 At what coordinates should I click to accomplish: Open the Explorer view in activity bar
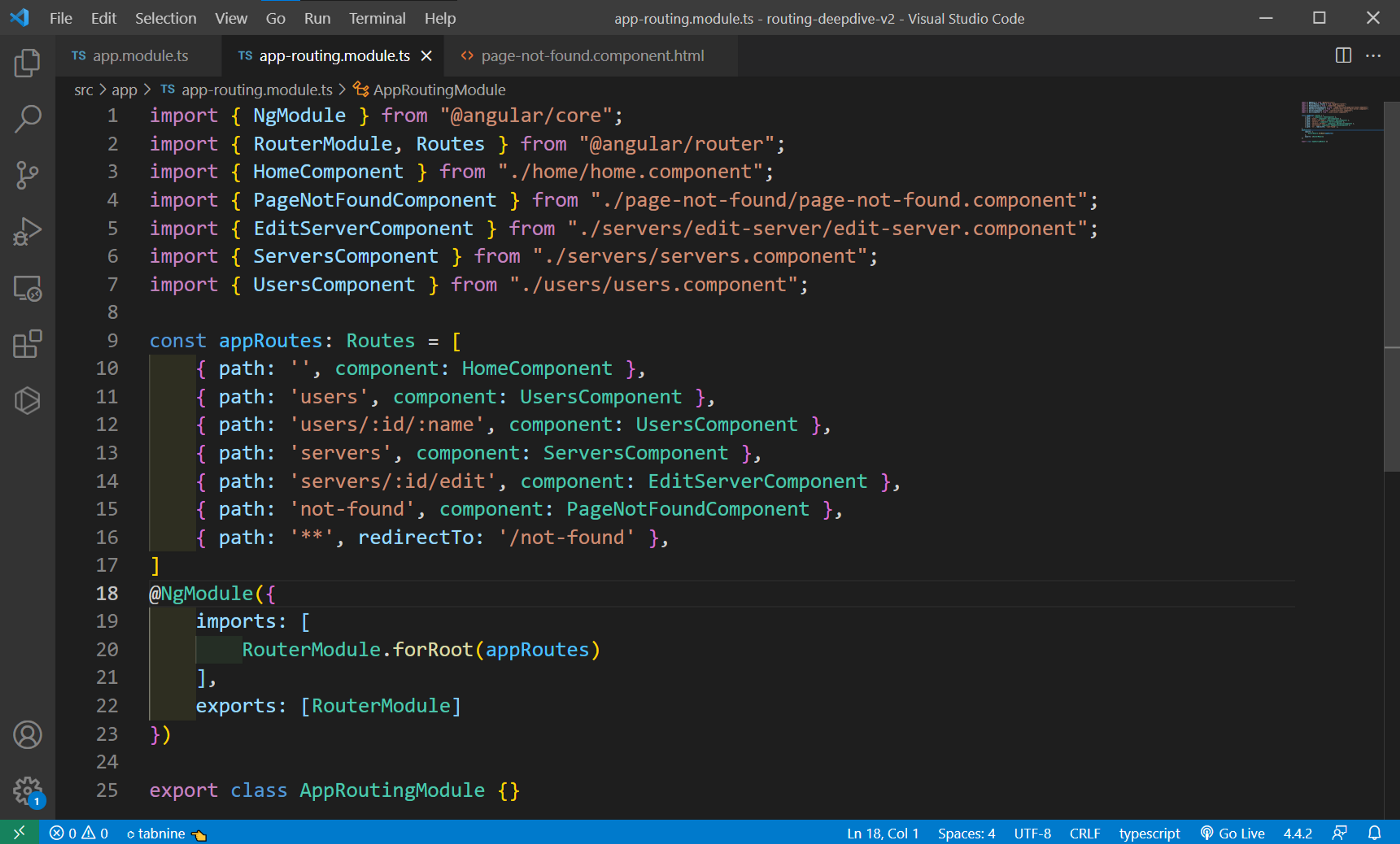pos(27,64)
